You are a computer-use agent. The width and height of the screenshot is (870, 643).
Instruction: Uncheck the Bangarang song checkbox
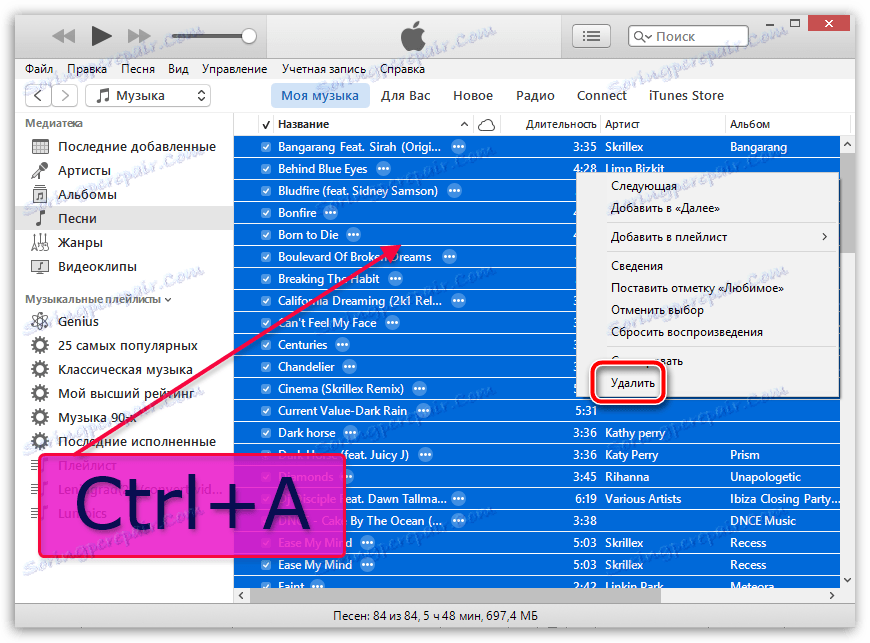pyautogui.click(x=266, y=147)
